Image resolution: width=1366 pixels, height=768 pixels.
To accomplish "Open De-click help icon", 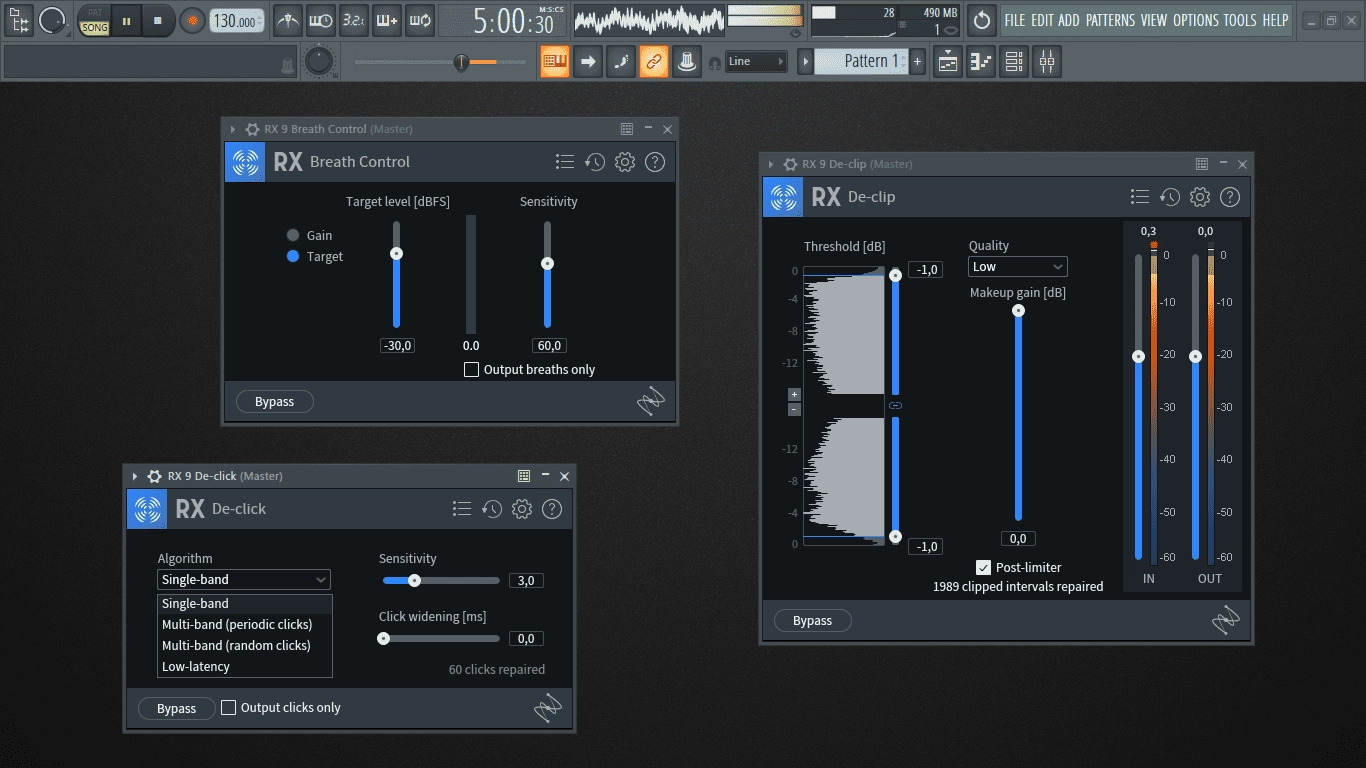I will [x=552, y=509].
